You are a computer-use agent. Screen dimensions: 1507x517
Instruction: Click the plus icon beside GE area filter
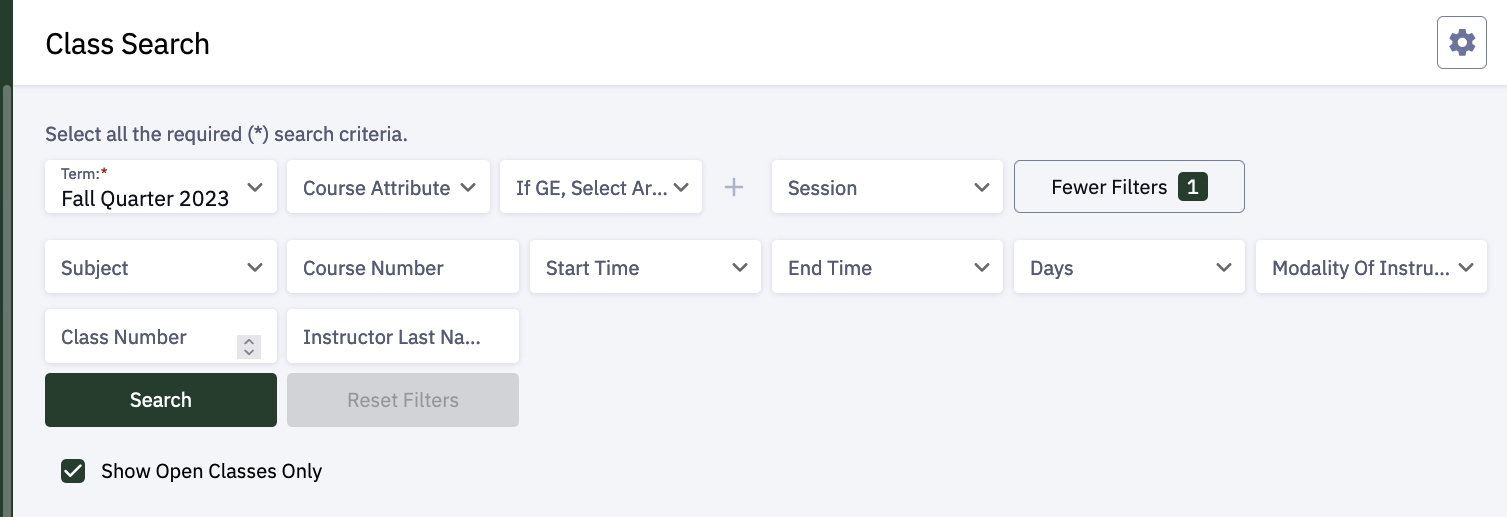(x=734, y=187)
